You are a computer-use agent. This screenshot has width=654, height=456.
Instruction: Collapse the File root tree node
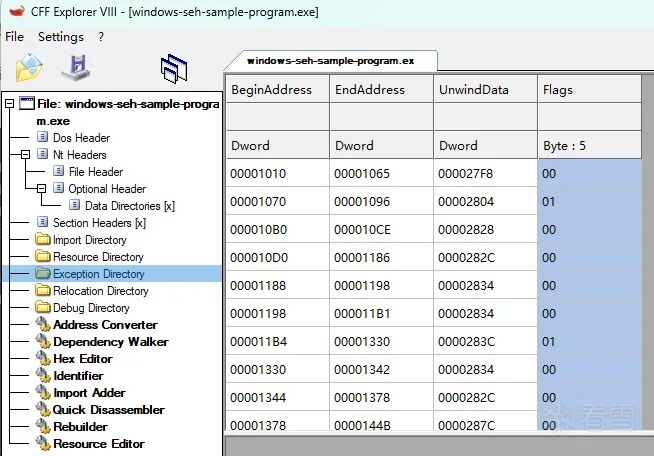tap(9, 103)
